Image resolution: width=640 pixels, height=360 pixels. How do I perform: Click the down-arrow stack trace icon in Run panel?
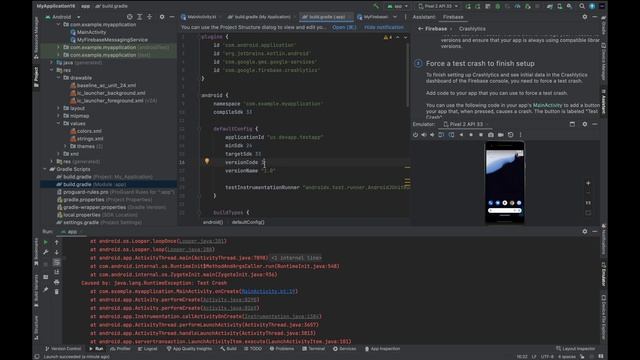(x=57, y=252)
